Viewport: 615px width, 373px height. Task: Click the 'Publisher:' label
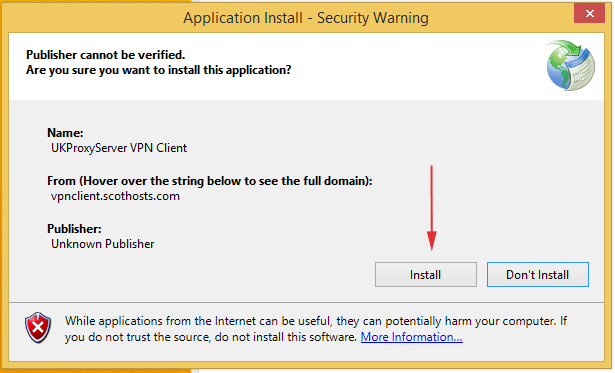[74, 229]
